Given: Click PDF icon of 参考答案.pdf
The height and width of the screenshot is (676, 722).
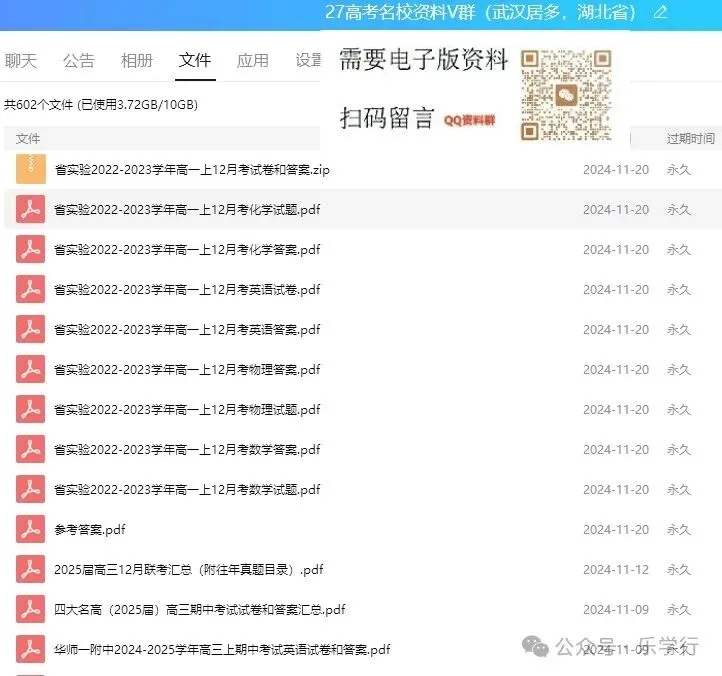Looking at the screenshot, I should (x=30, y=530).
